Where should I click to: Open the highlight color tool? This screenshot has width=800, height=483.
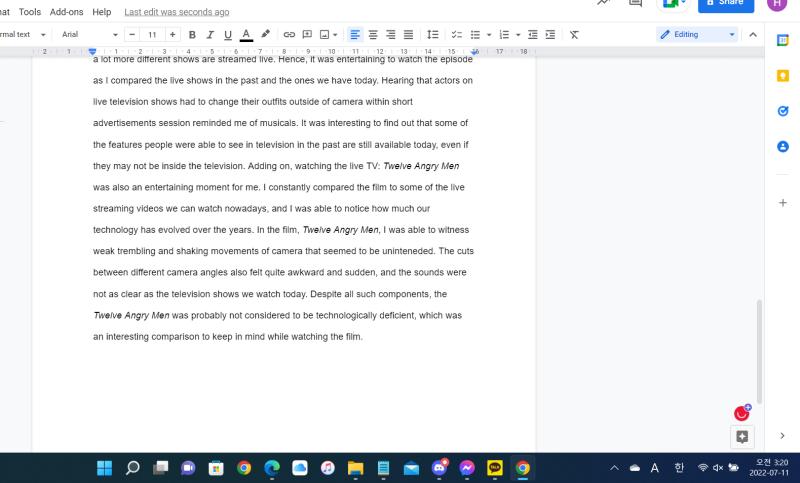coord(265,35)
